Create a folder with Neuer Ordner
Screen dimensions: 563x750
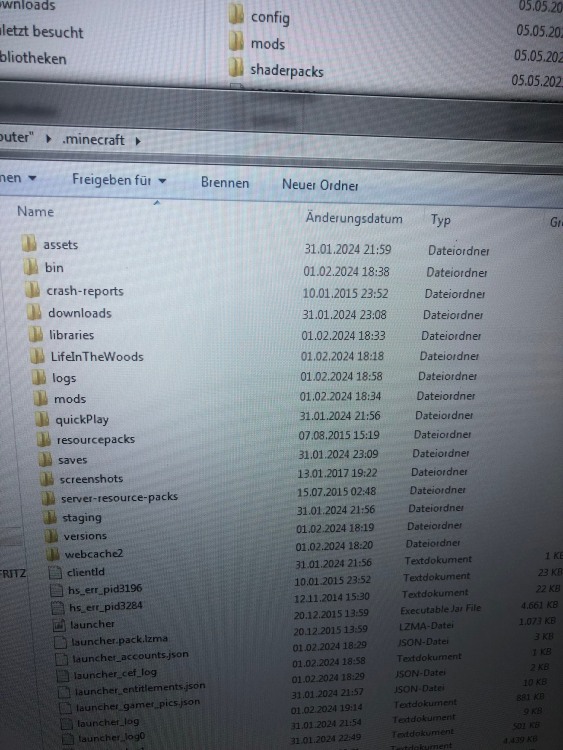320,185
